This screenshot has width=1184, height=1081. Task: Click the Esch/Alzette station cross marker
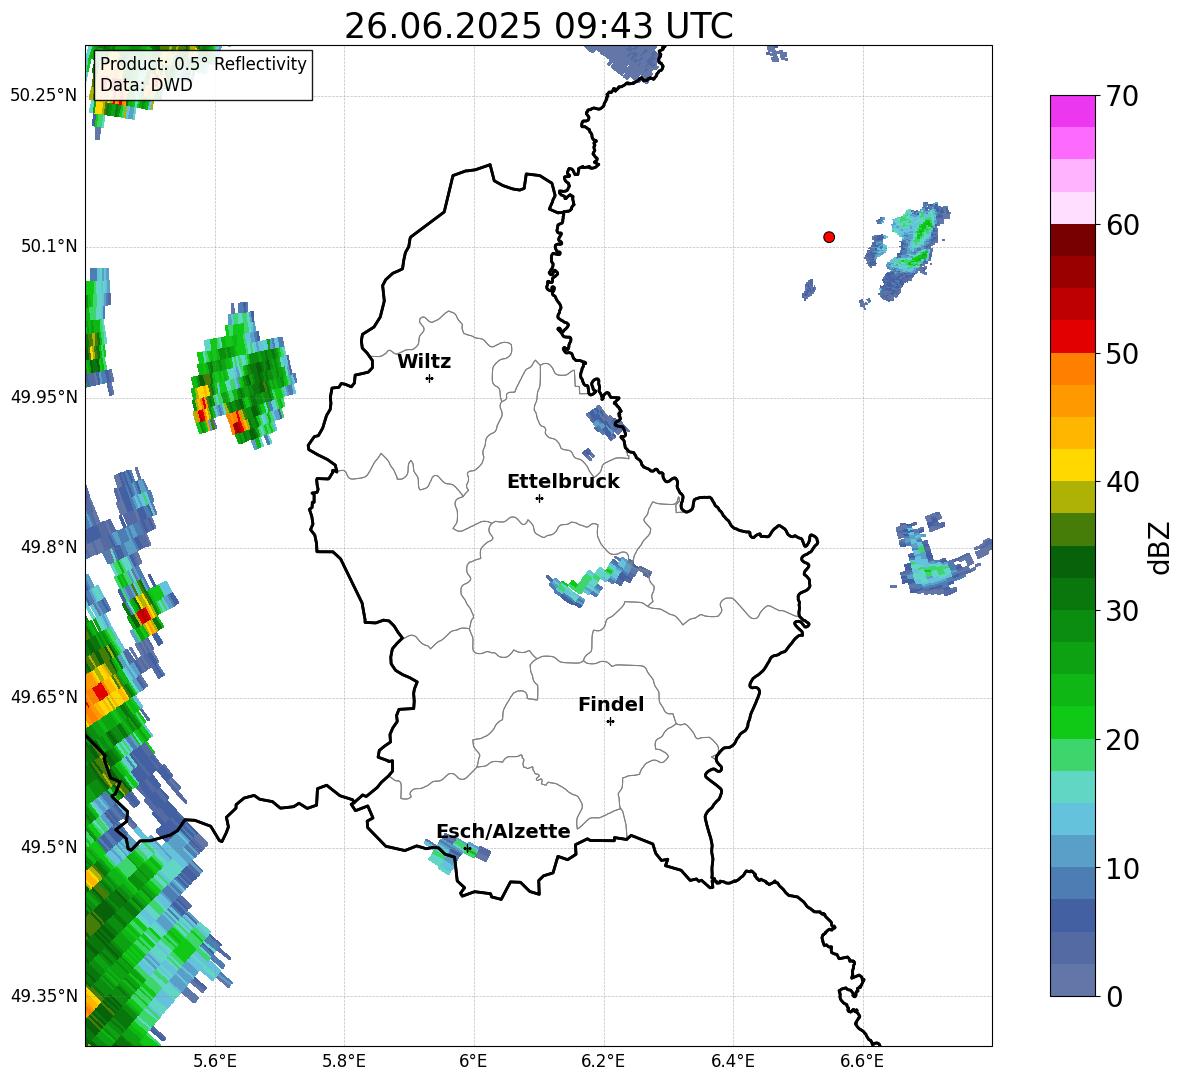coord(467,848)
